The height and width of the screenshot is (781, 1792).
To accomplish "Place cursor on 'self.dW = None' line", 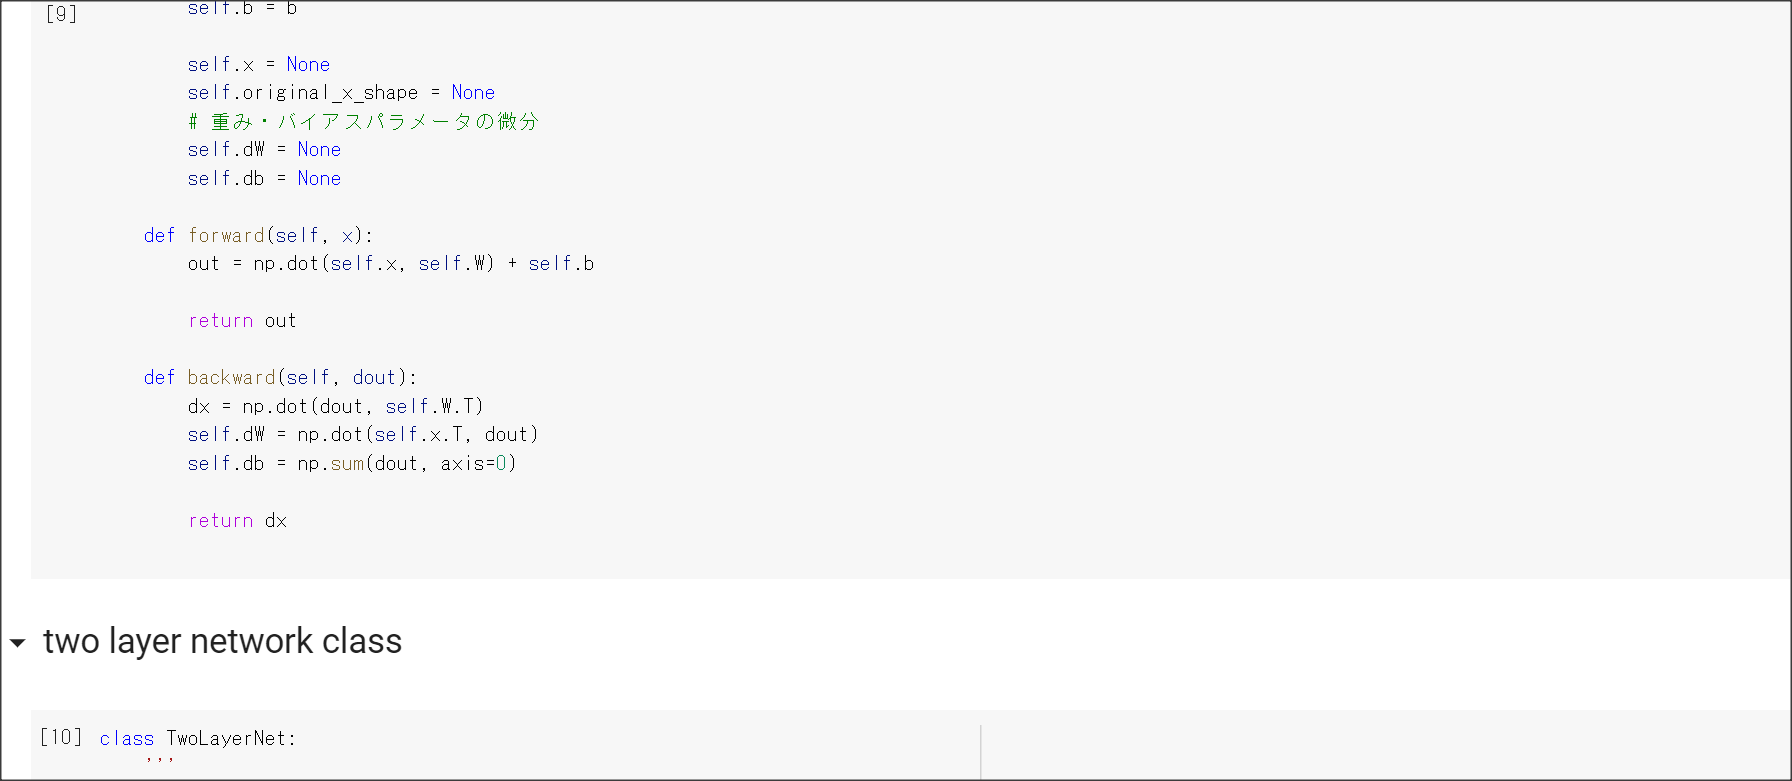I will (x=264, y=149).
